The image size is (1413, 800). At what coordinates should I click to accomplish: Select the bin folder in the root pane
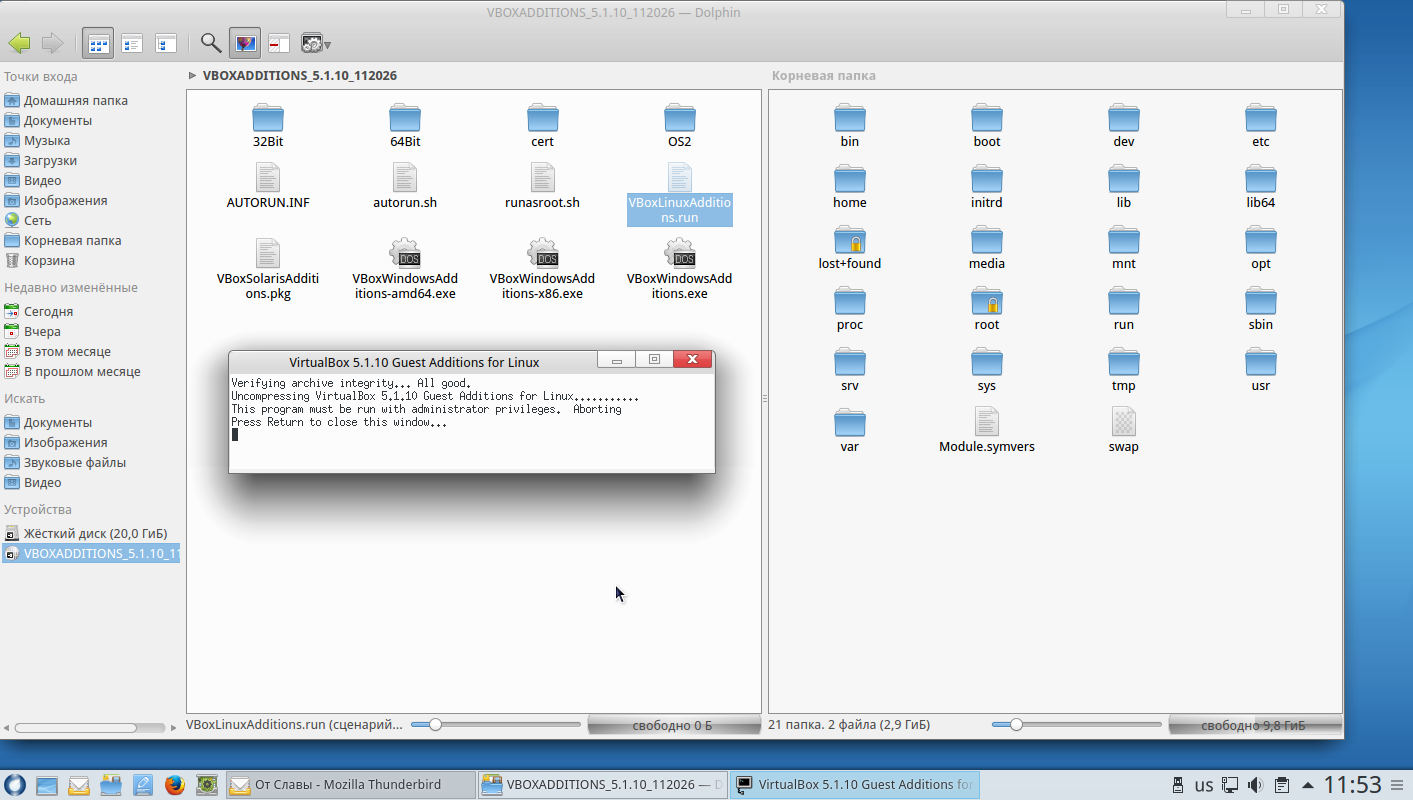tap(850, 118)
